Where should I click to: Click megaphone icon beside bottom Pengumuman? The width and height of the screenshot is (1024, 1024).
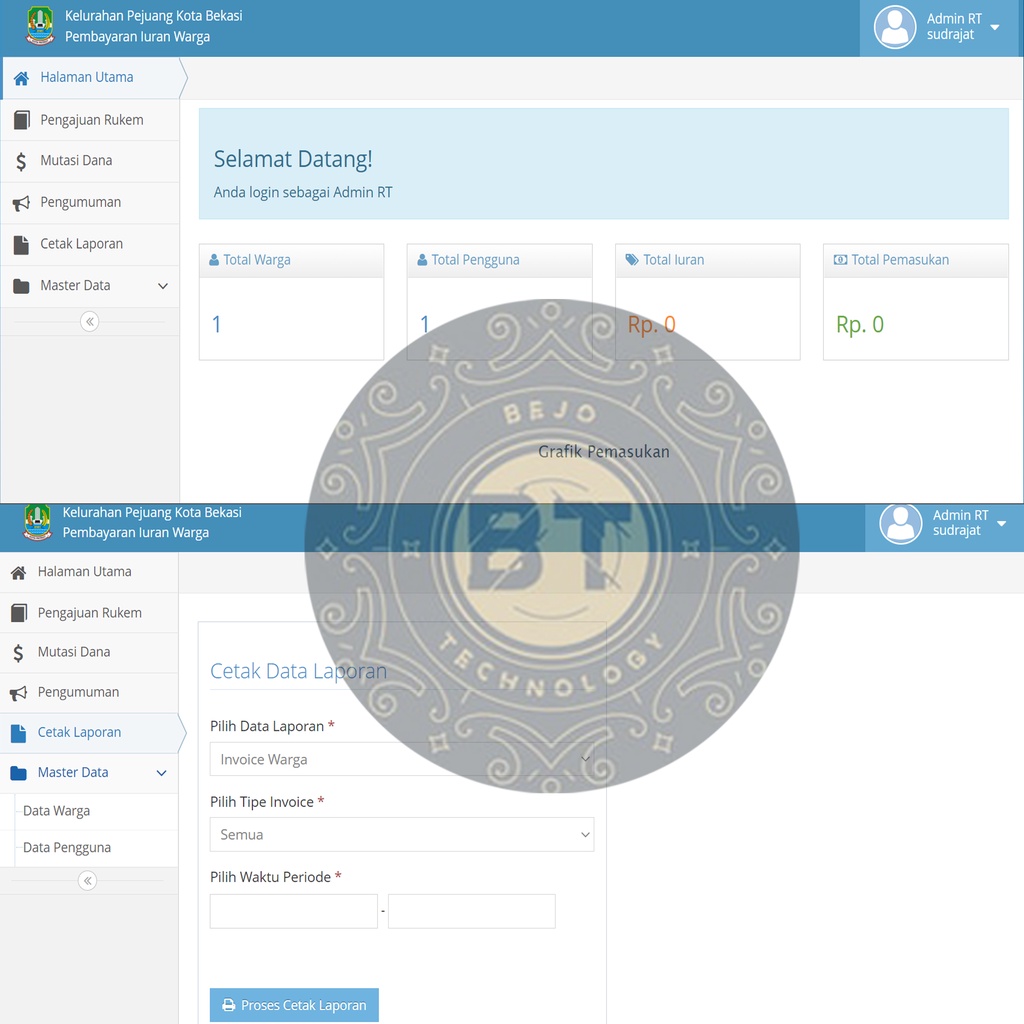click(x=18, y=693)
